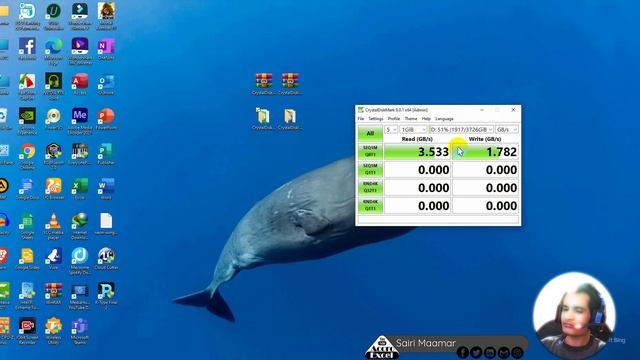The width and height of the screenshot is (640, 360).
Task: Open the Google Slides desktop shortcut
Action: 27,259
